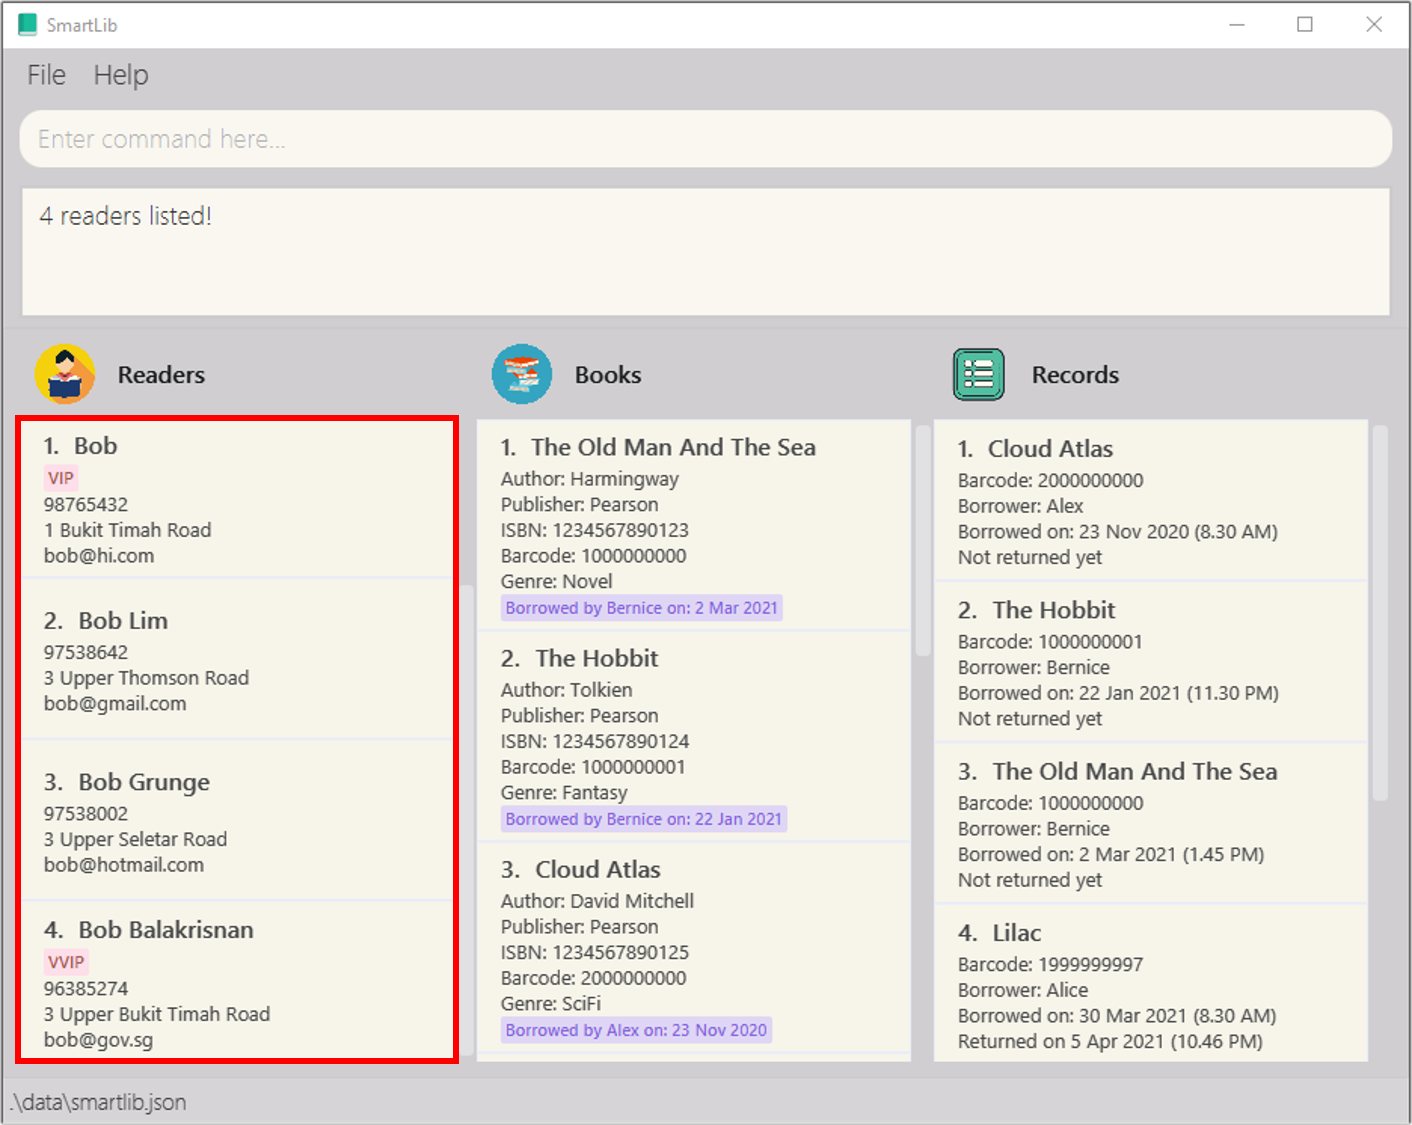Click address '3 Upper Seletar Road'
Screen dimensions: 1412x1125
136,840
